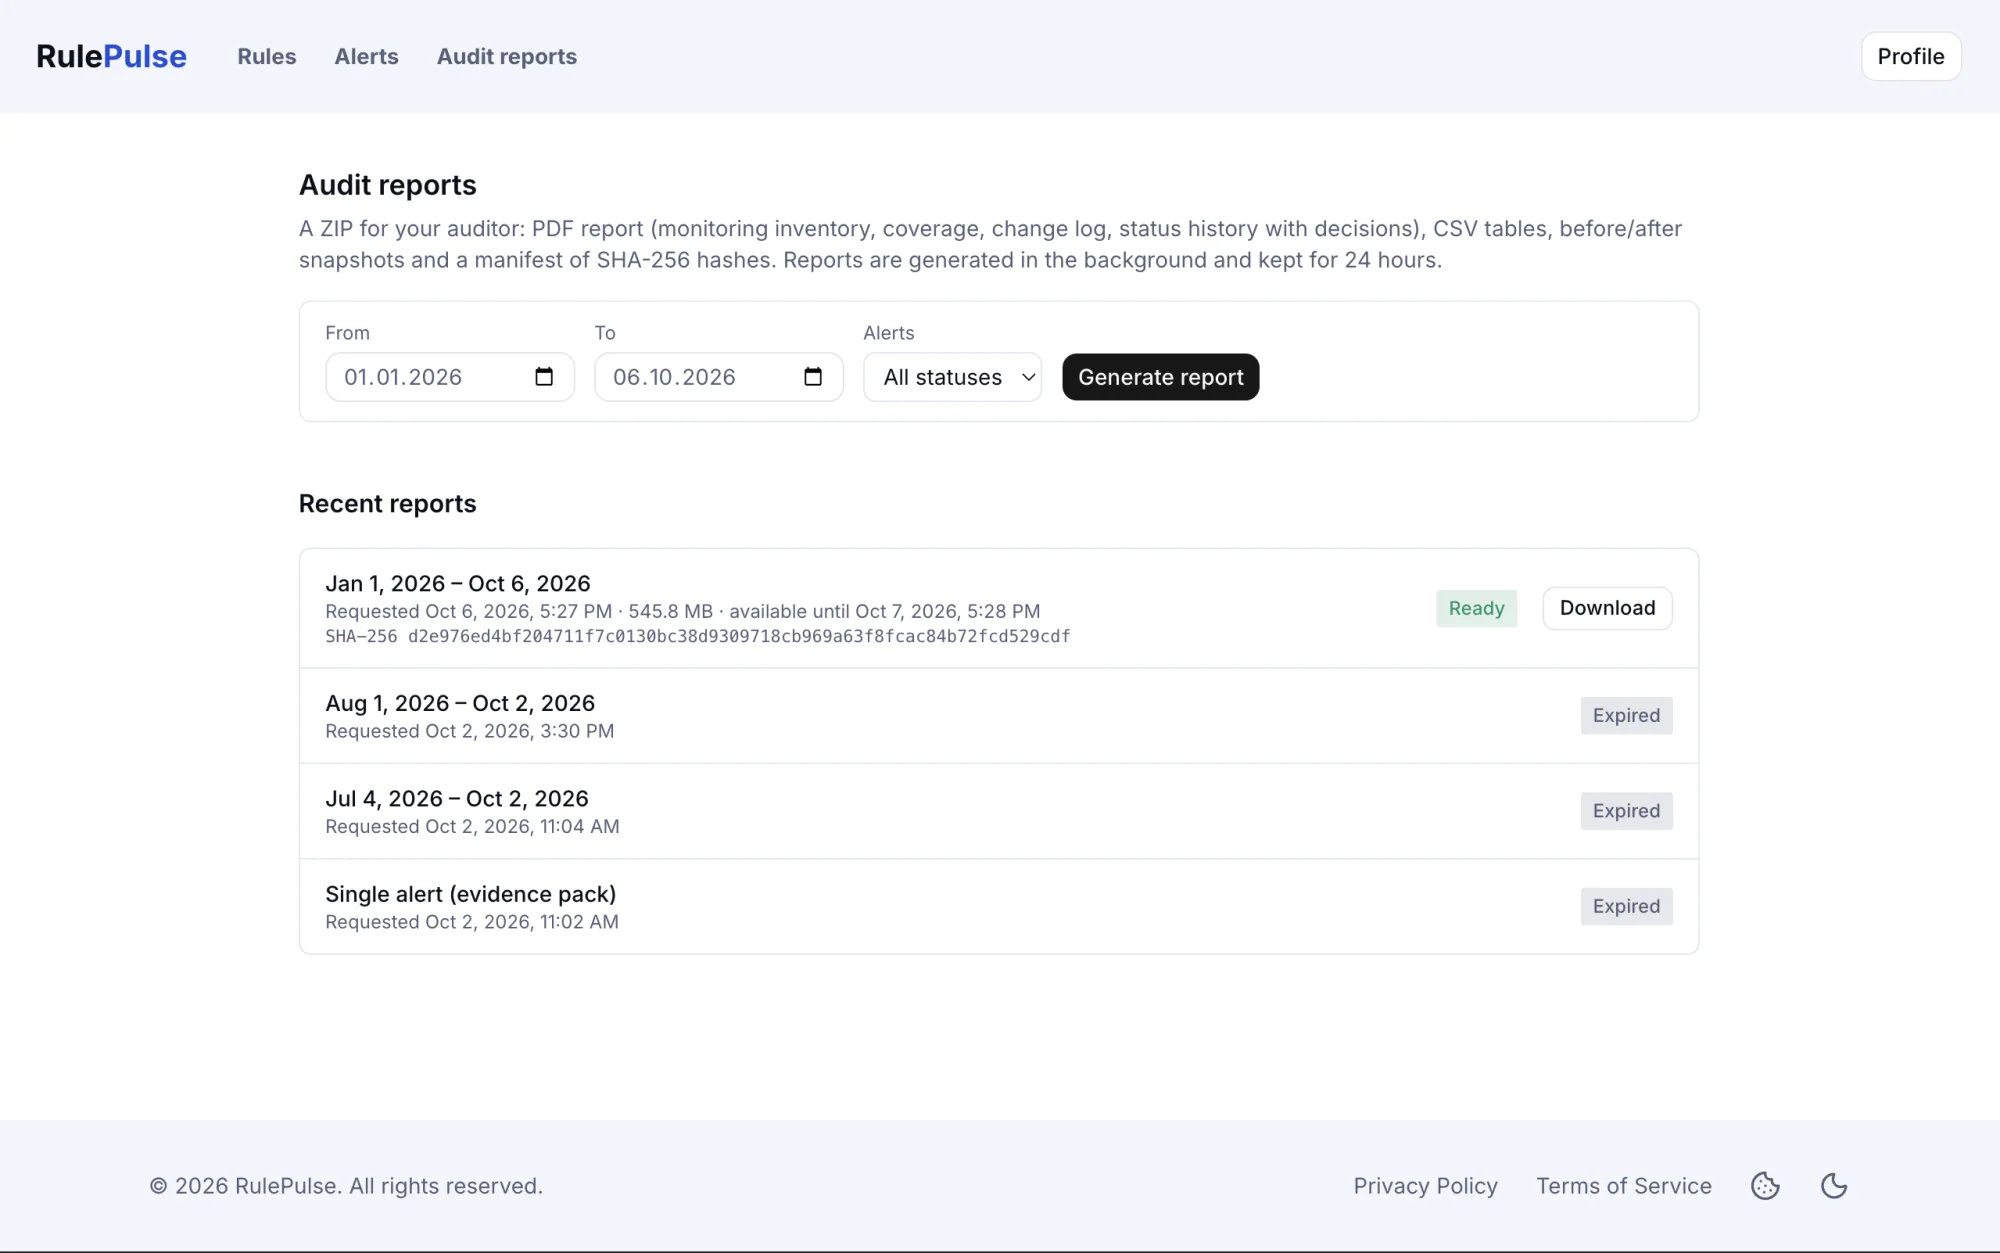
Task: Click Generate report button
Action: click(1161, 377)
